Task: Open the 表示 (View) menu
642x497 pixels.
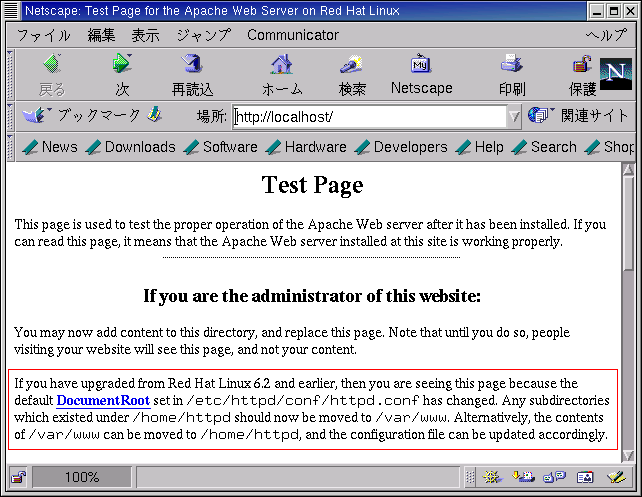Action: [x=145, y=35]
